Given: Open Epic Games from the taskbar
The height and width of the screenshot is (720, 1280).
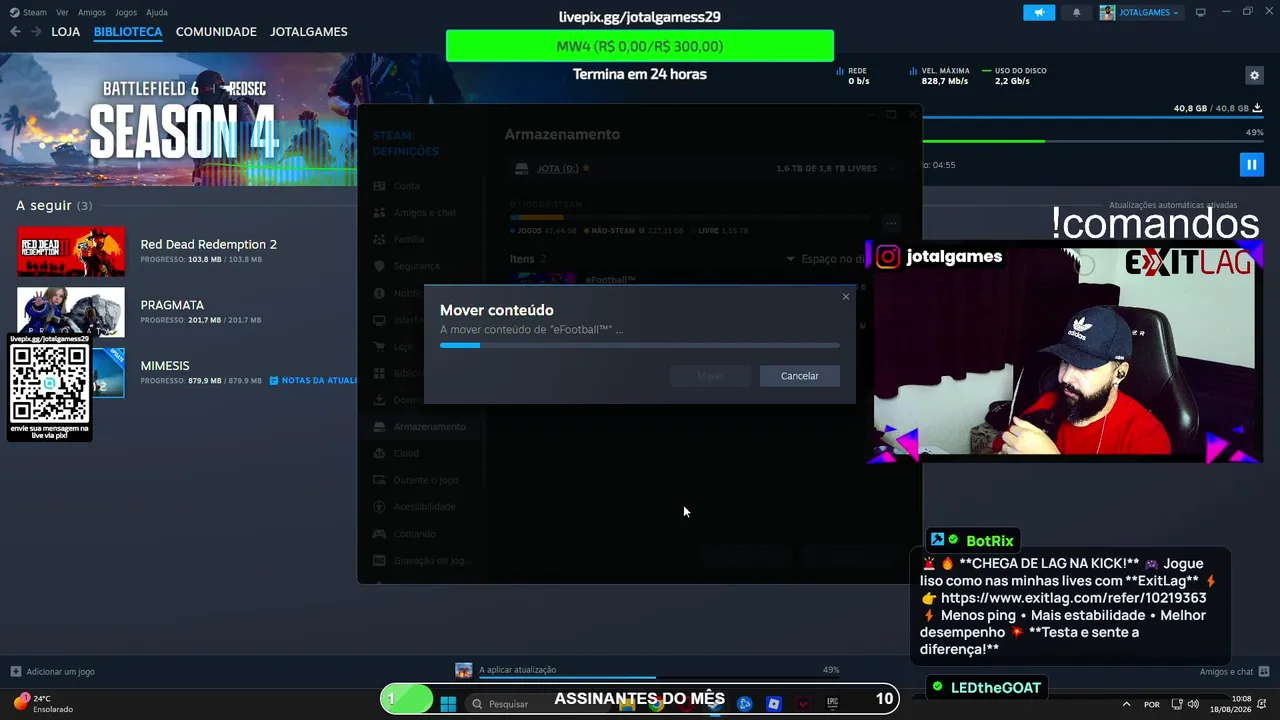Looking at the screenshot, I should 832,703.
